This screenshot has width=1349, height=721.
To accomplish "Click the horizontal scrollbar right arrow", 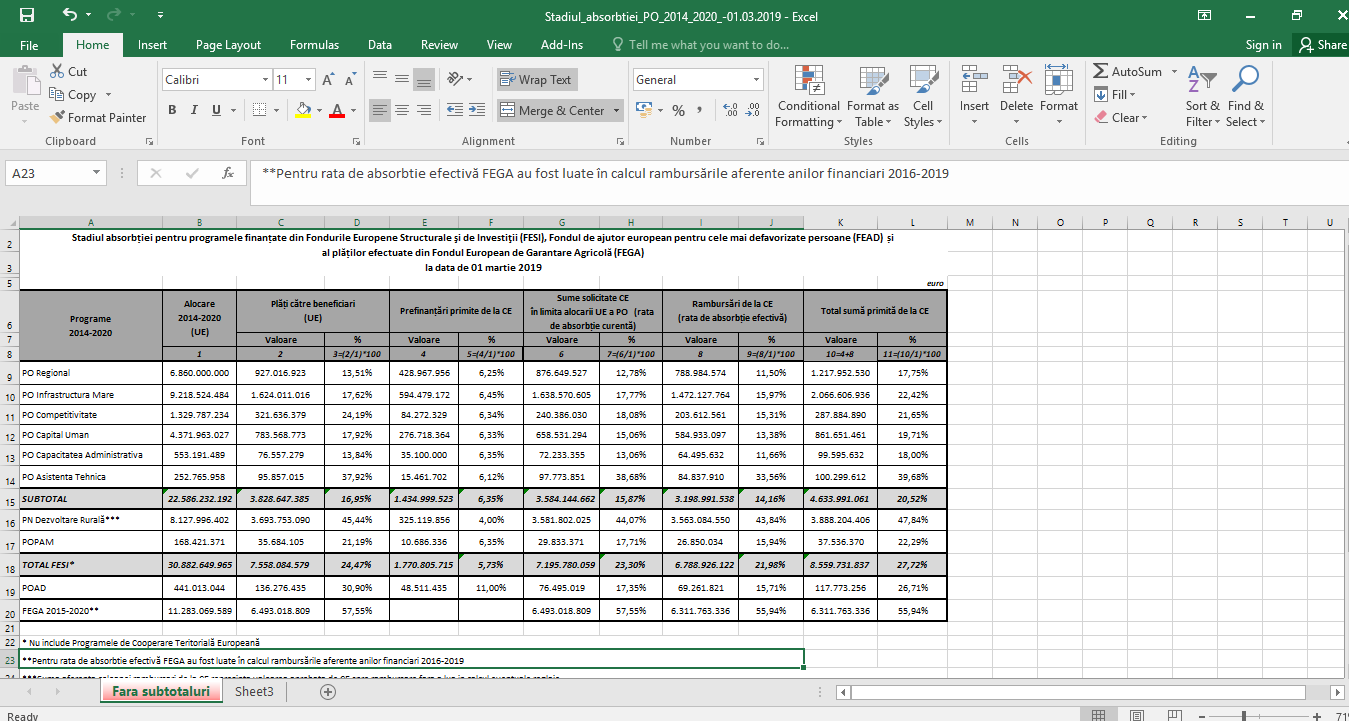I will pos(1340,692).
